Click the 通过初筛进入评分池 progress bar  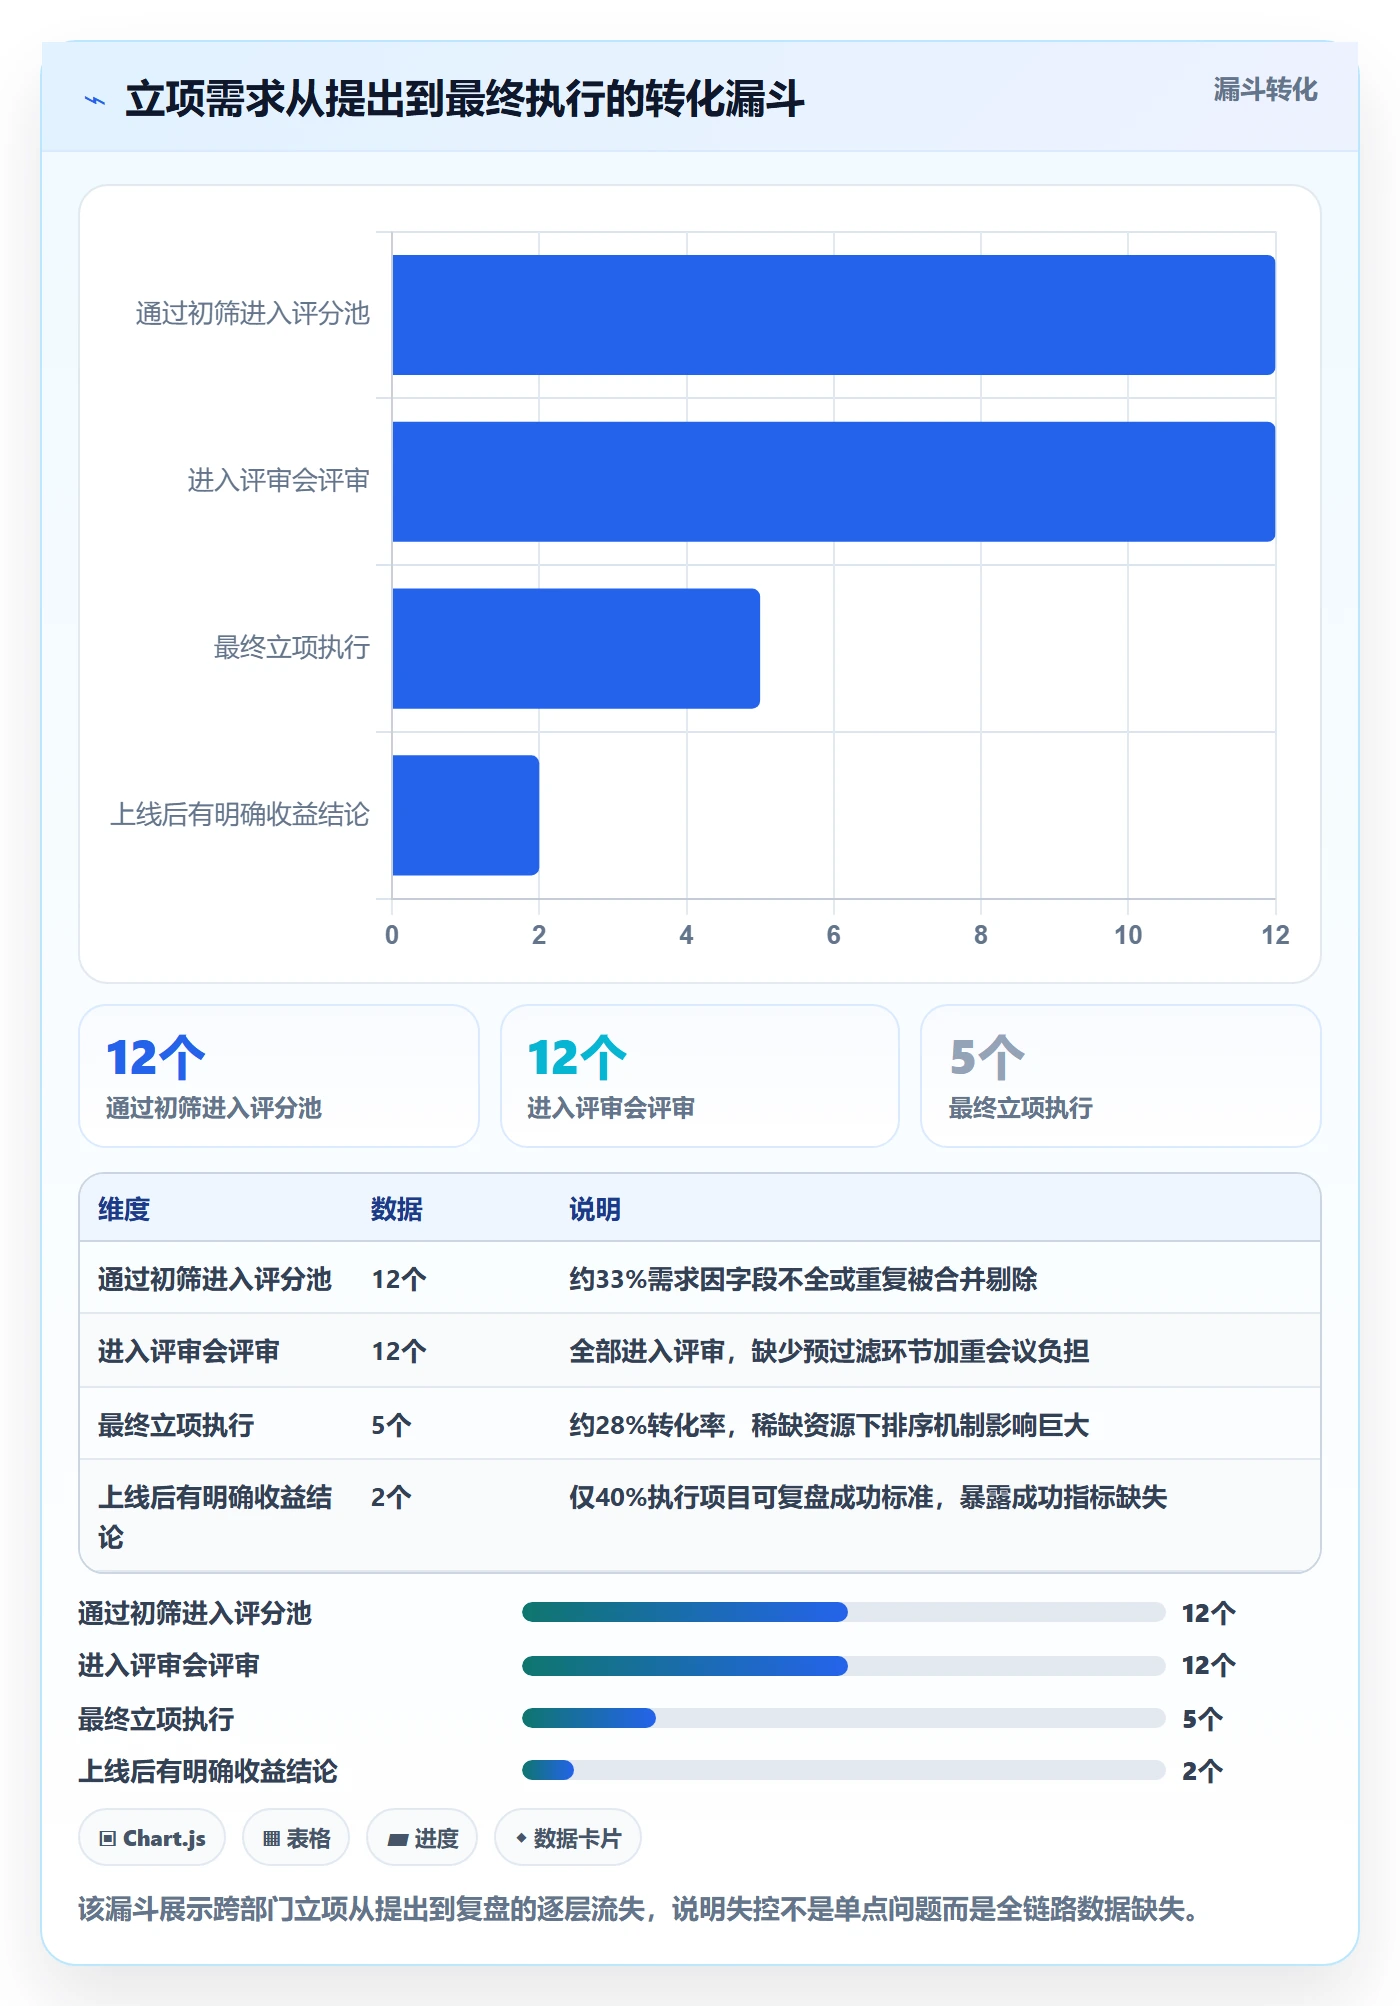tap(843, 1612)
